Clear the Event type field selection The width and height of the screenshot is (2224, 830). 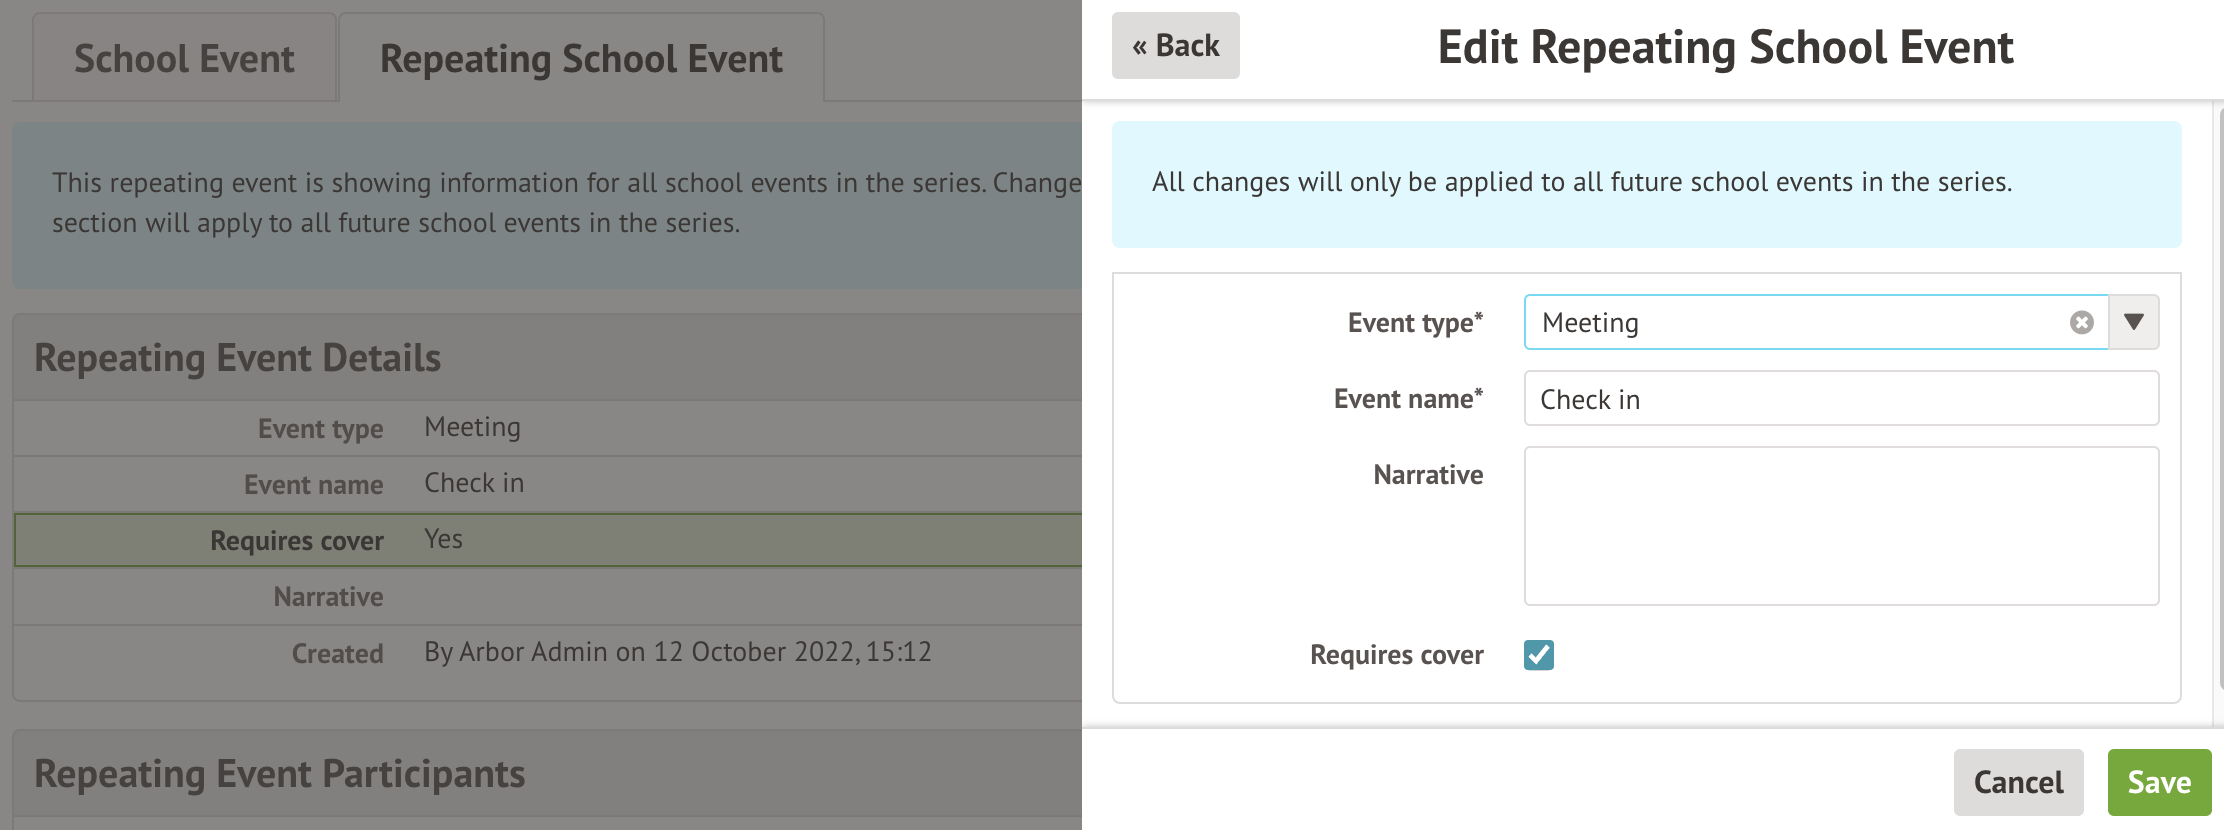tap(2081, 322)
